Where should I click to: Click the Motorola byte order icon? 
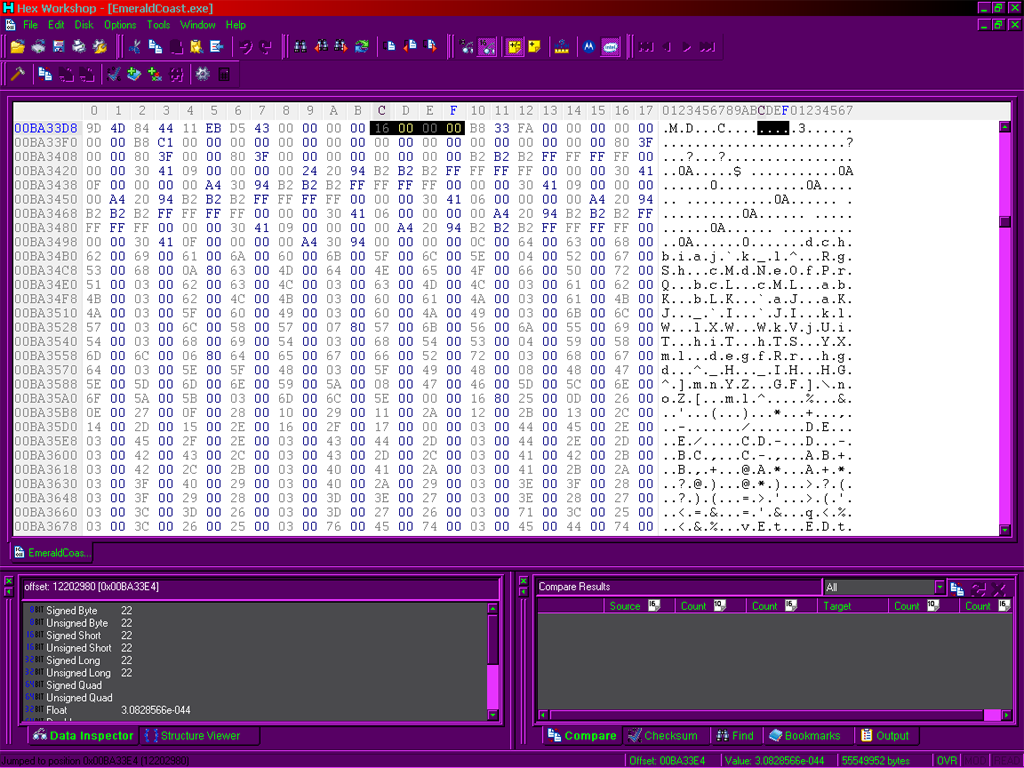(589, 47)
